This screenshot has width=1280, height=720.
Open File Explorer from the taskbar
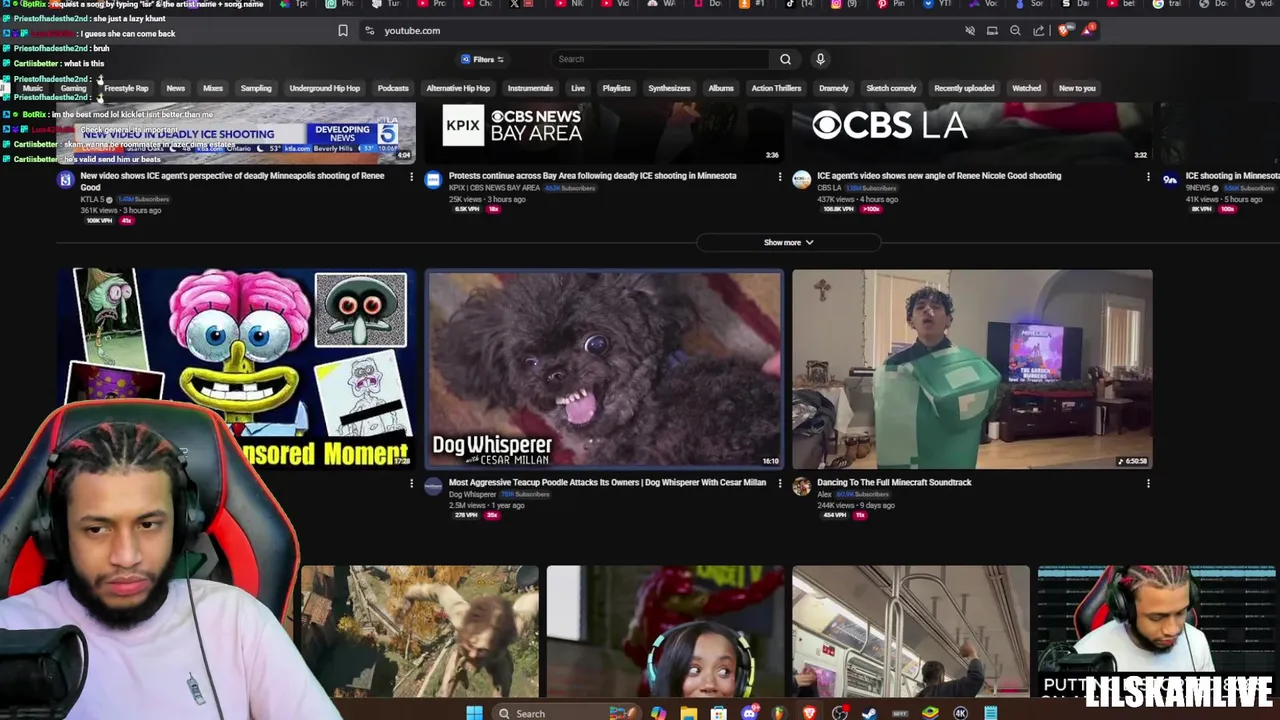coord(688,713)
